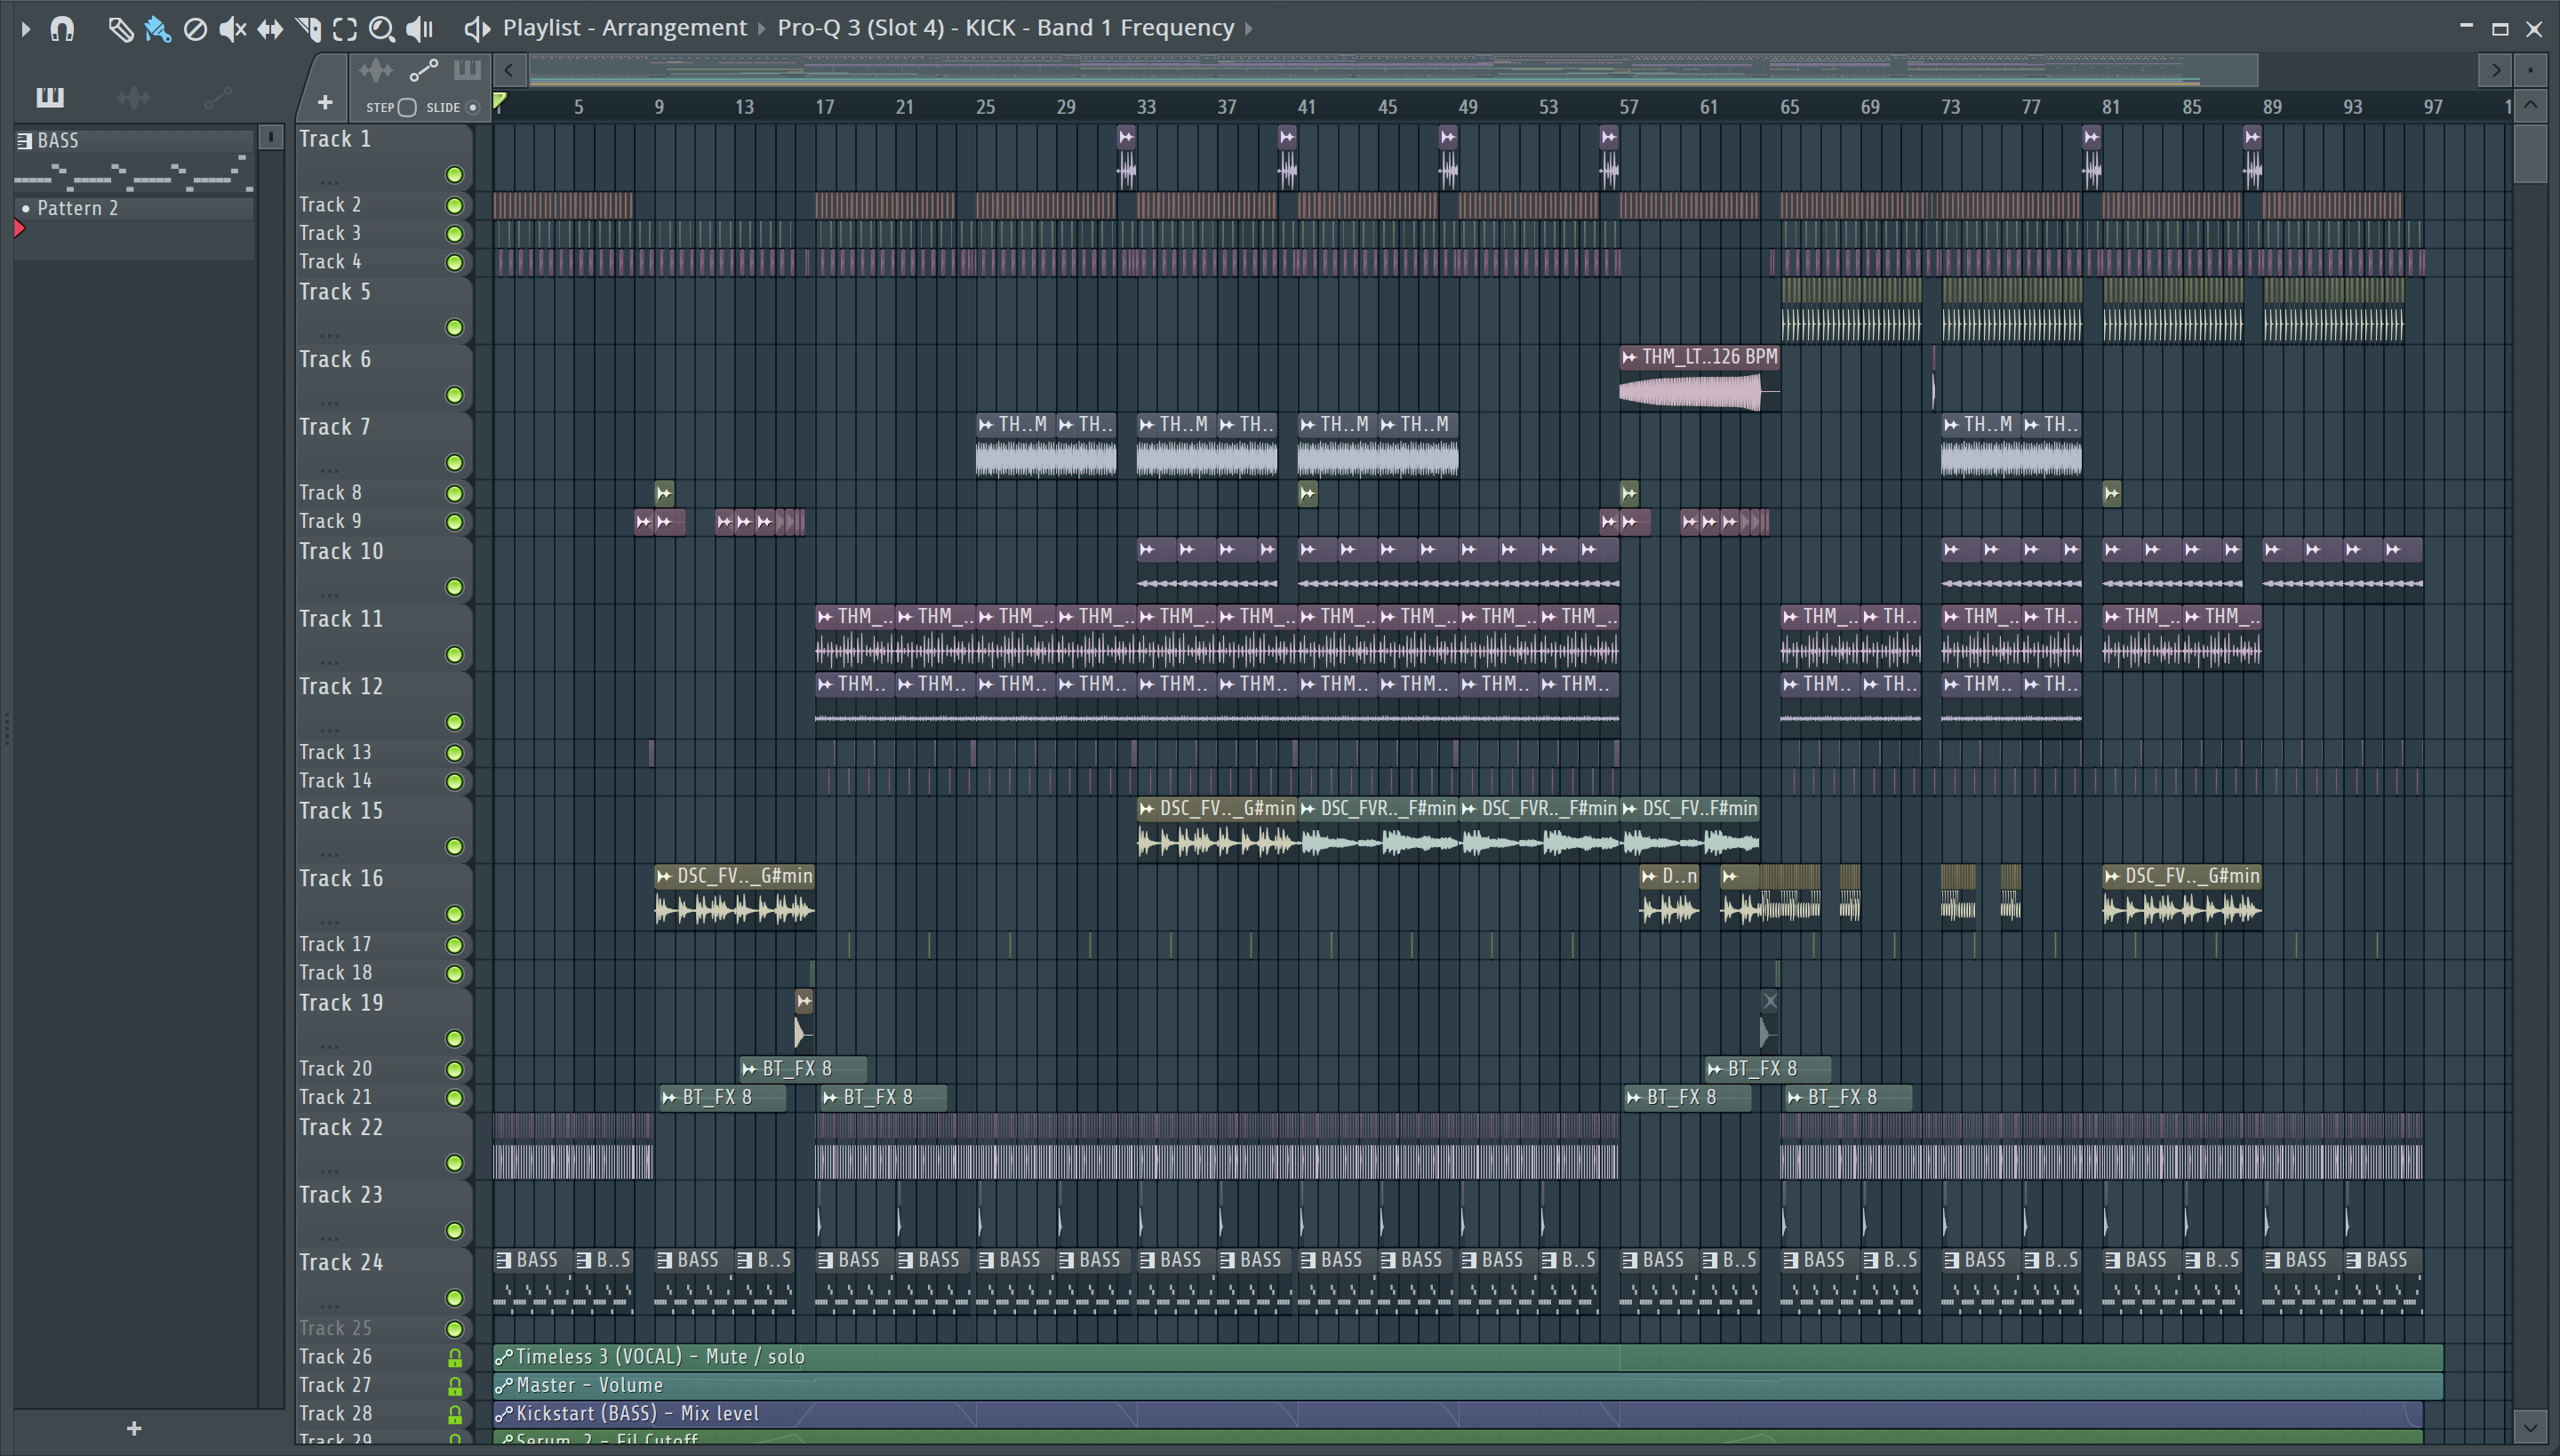Unlock Track 27 via its lock icon
Image resolution: width=2560 pixels, height=1456 pixels.
tap(454, 1386)
